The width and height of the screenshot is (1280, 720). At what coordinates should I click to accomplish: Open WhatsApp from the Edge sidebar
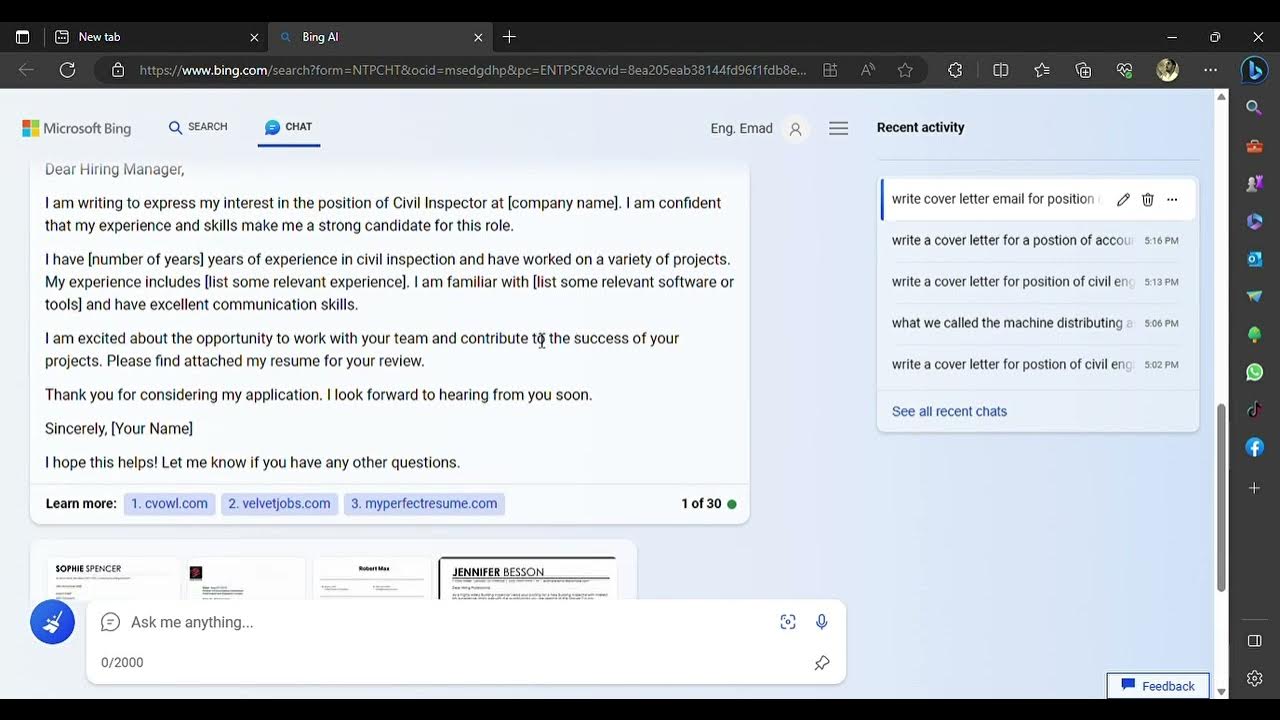pyautogui.click(x=1254, y=372)
